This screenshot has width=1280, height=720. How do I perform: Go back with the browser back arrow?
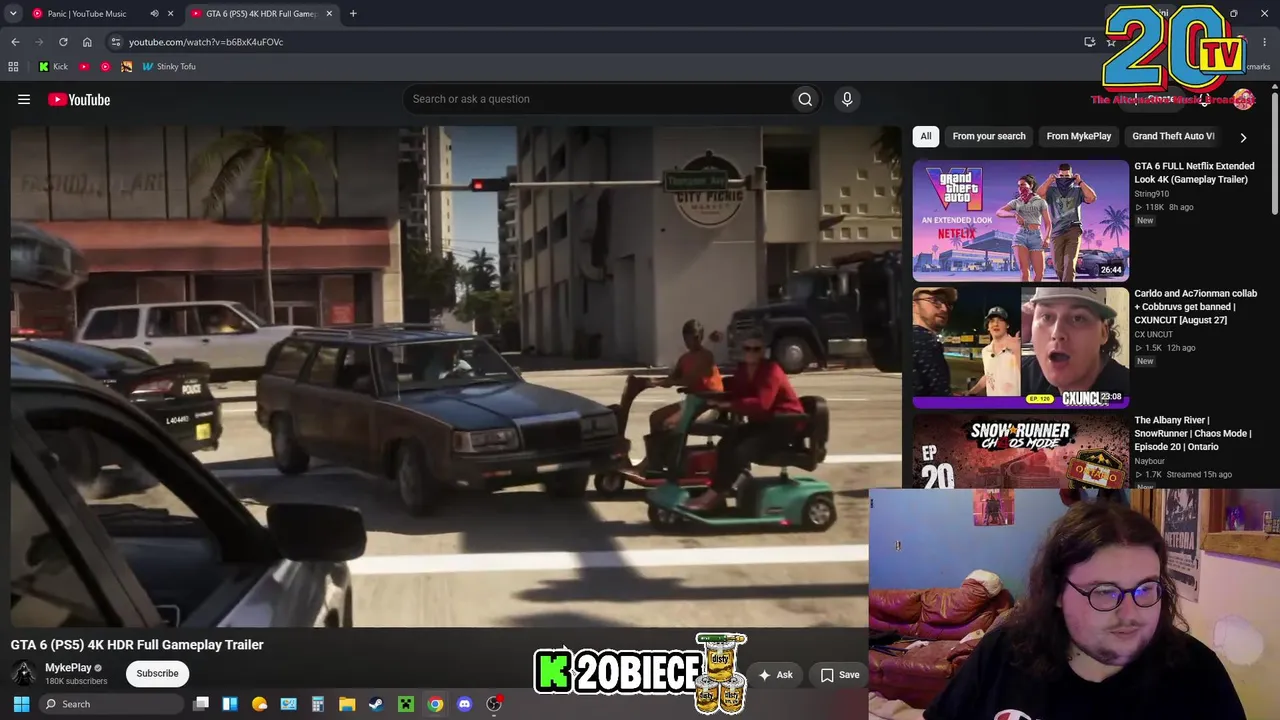click(15, 42)
